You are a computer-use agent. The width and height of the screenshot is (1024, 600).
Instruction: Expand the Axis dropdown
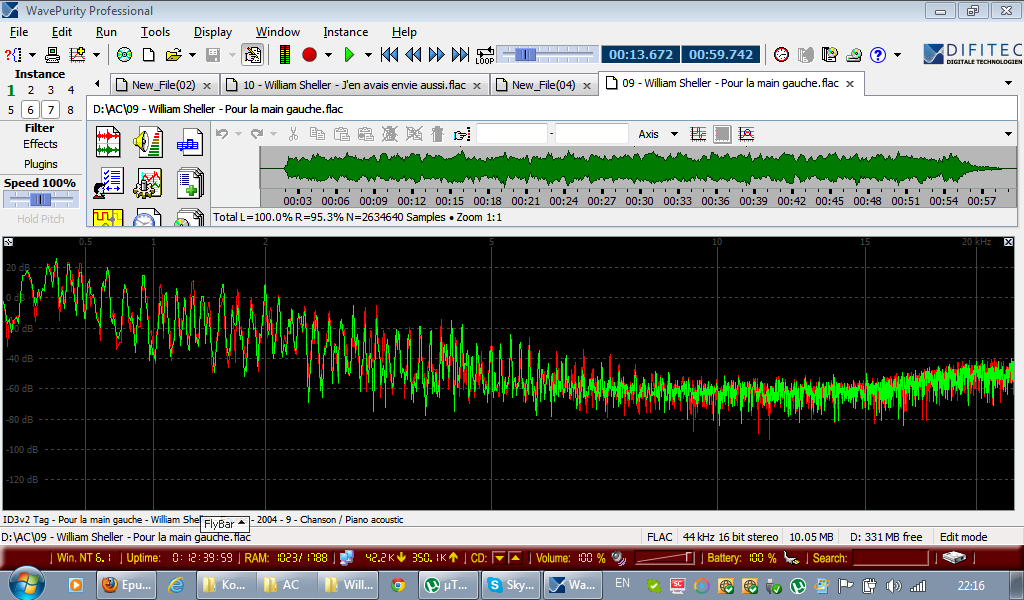pos(674,134)
